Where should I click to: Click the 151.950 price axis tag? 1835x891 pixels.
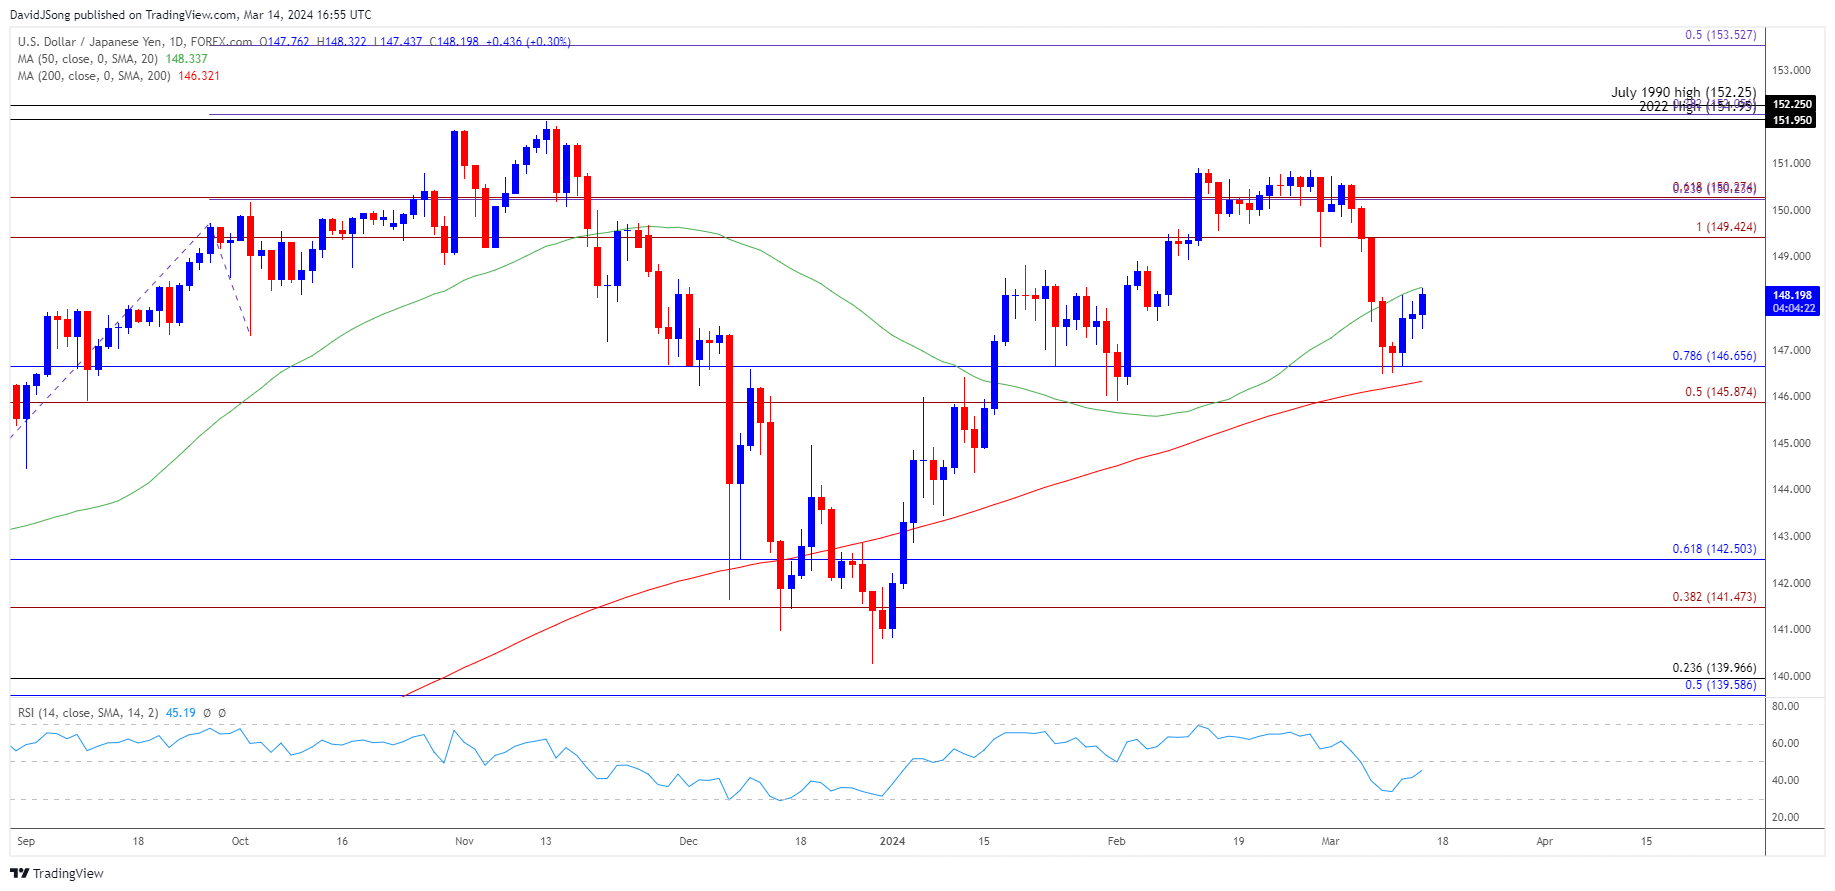[x=1792, y=120]
